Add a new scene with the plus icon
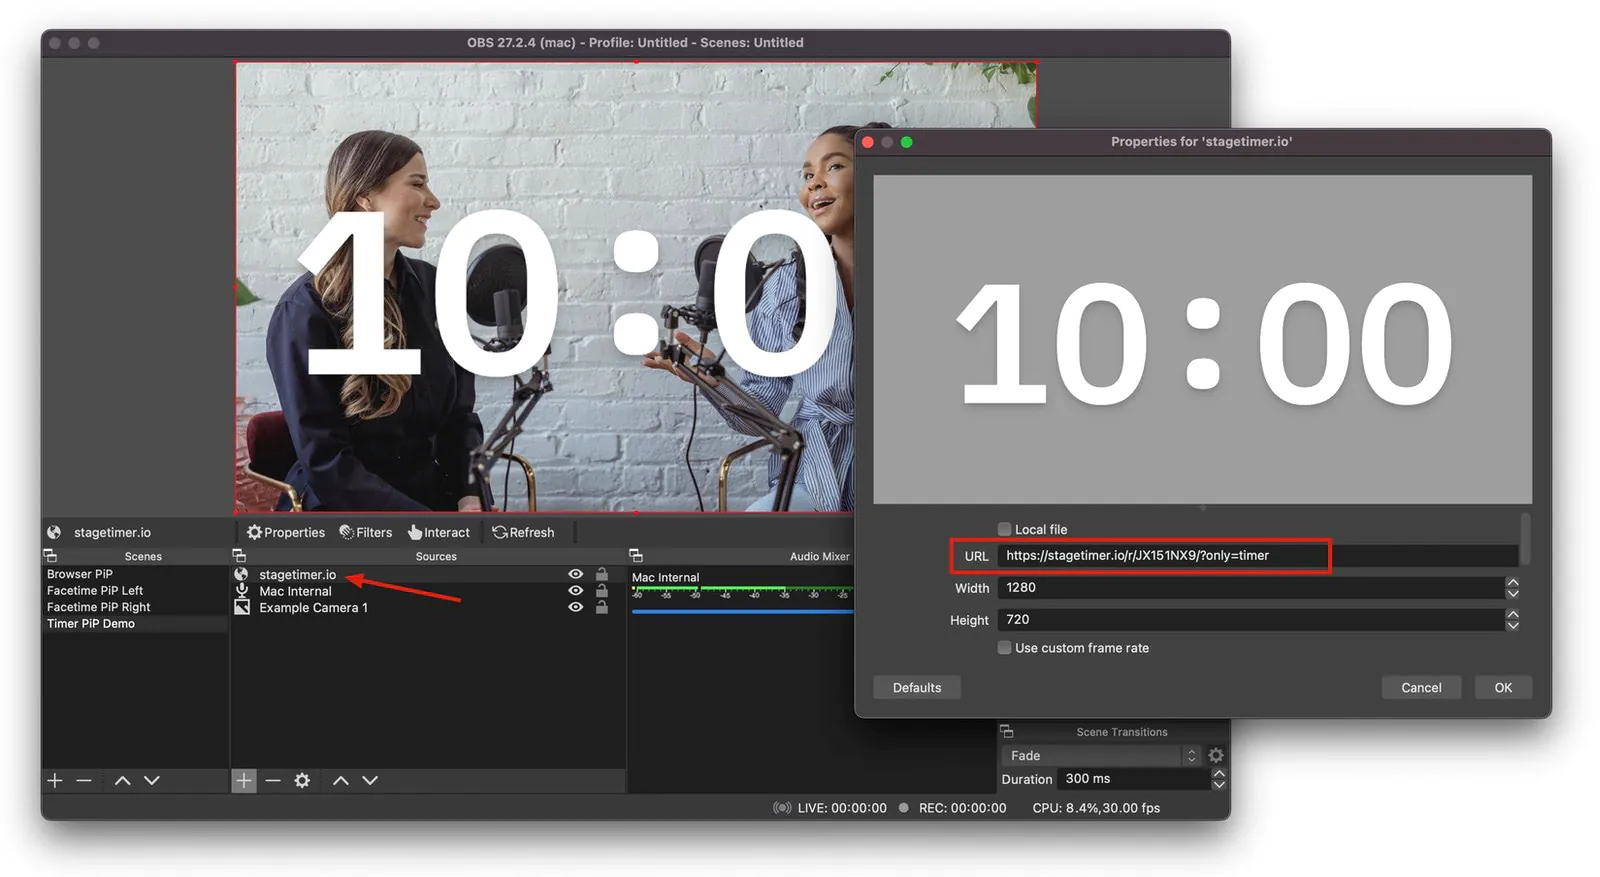Image resolution: width=1600 pixels, height=877 pixels. (55, 780)
